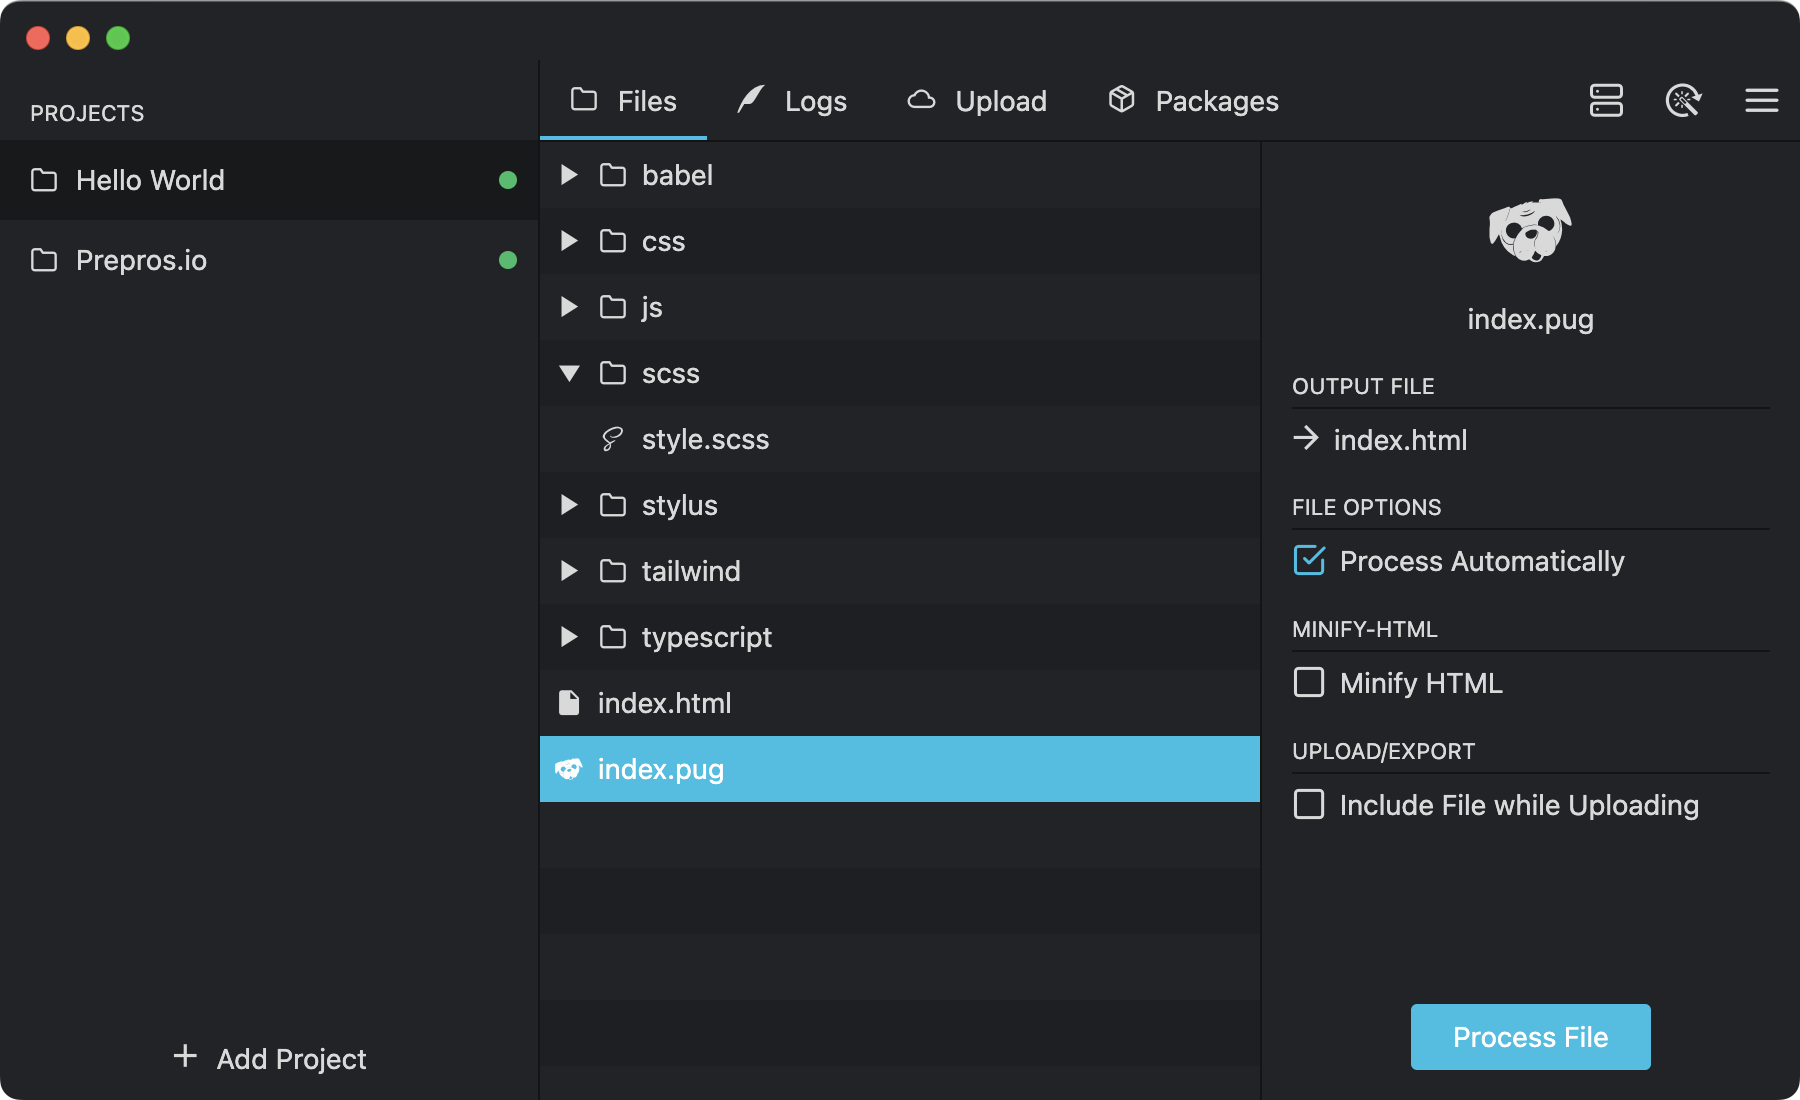Click the file icon beside index.html
1800x1100 pixels.
569,703
